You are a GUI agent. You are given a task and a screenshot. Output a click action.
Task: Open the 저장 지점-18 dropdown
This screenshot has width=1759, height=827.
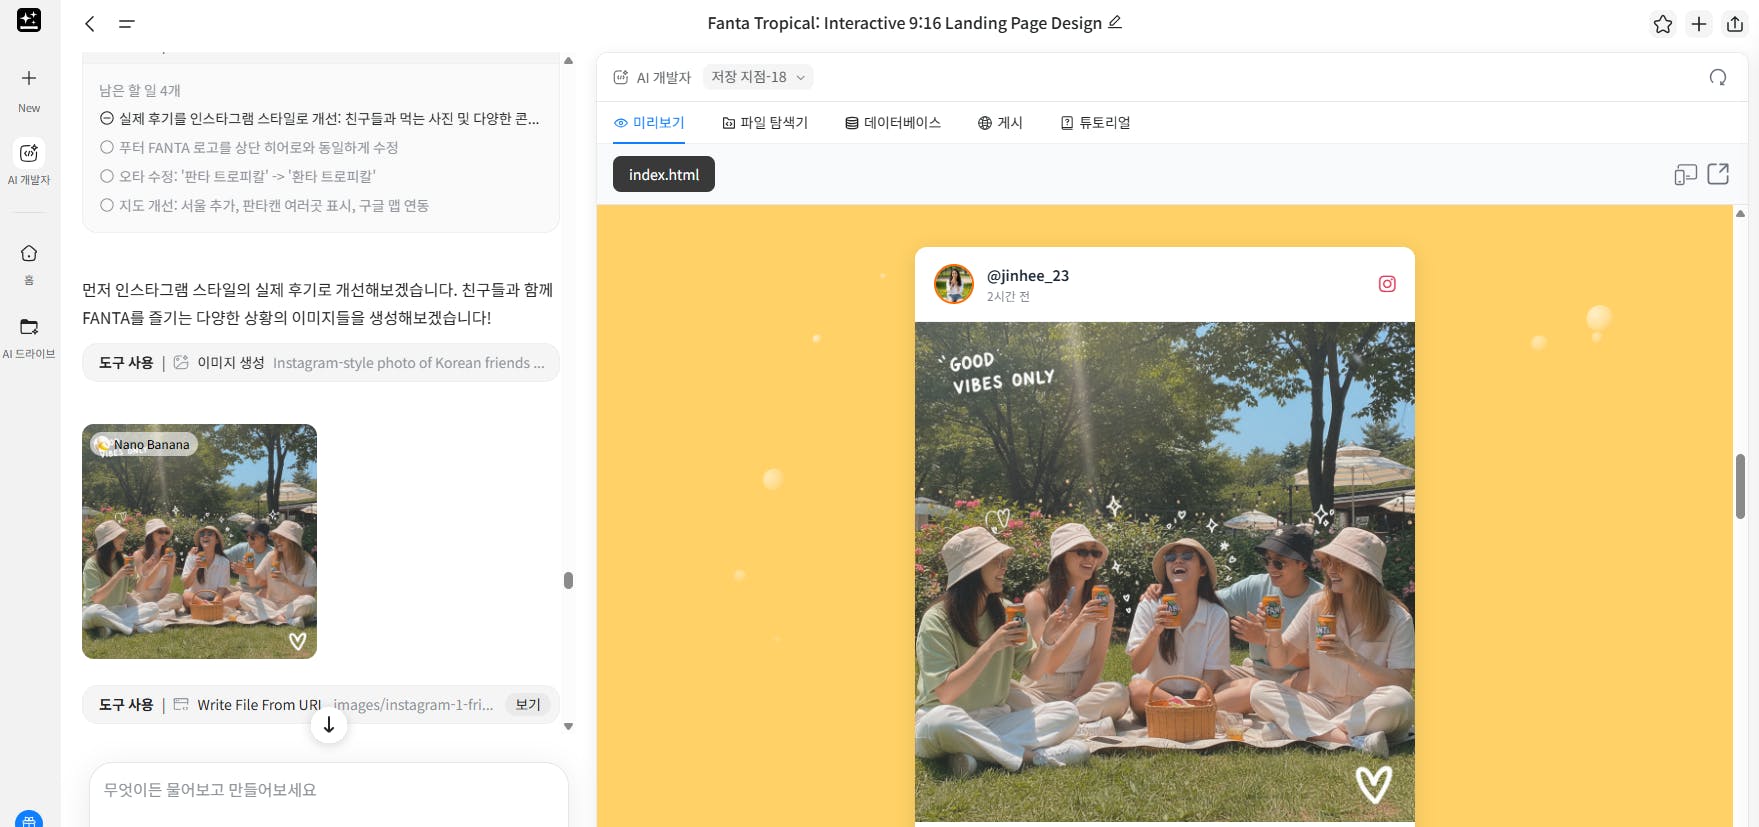tap(758, 77)
